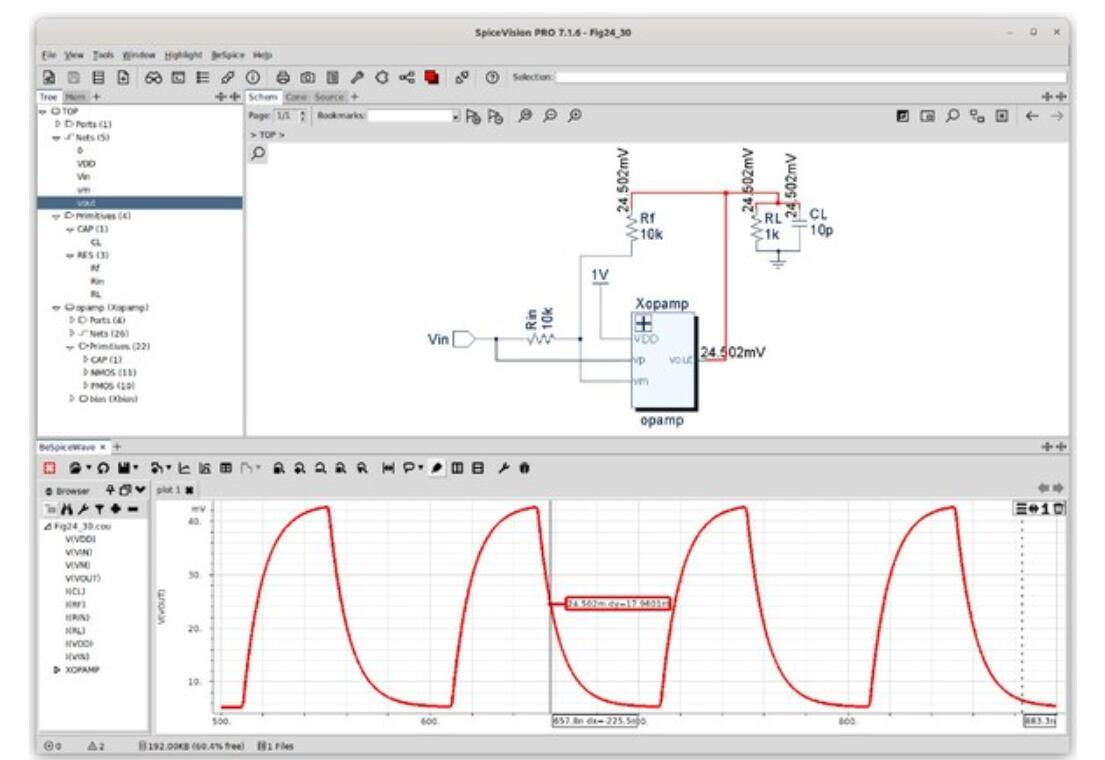Open the BeSpice menu

click(x=228, y=55)
